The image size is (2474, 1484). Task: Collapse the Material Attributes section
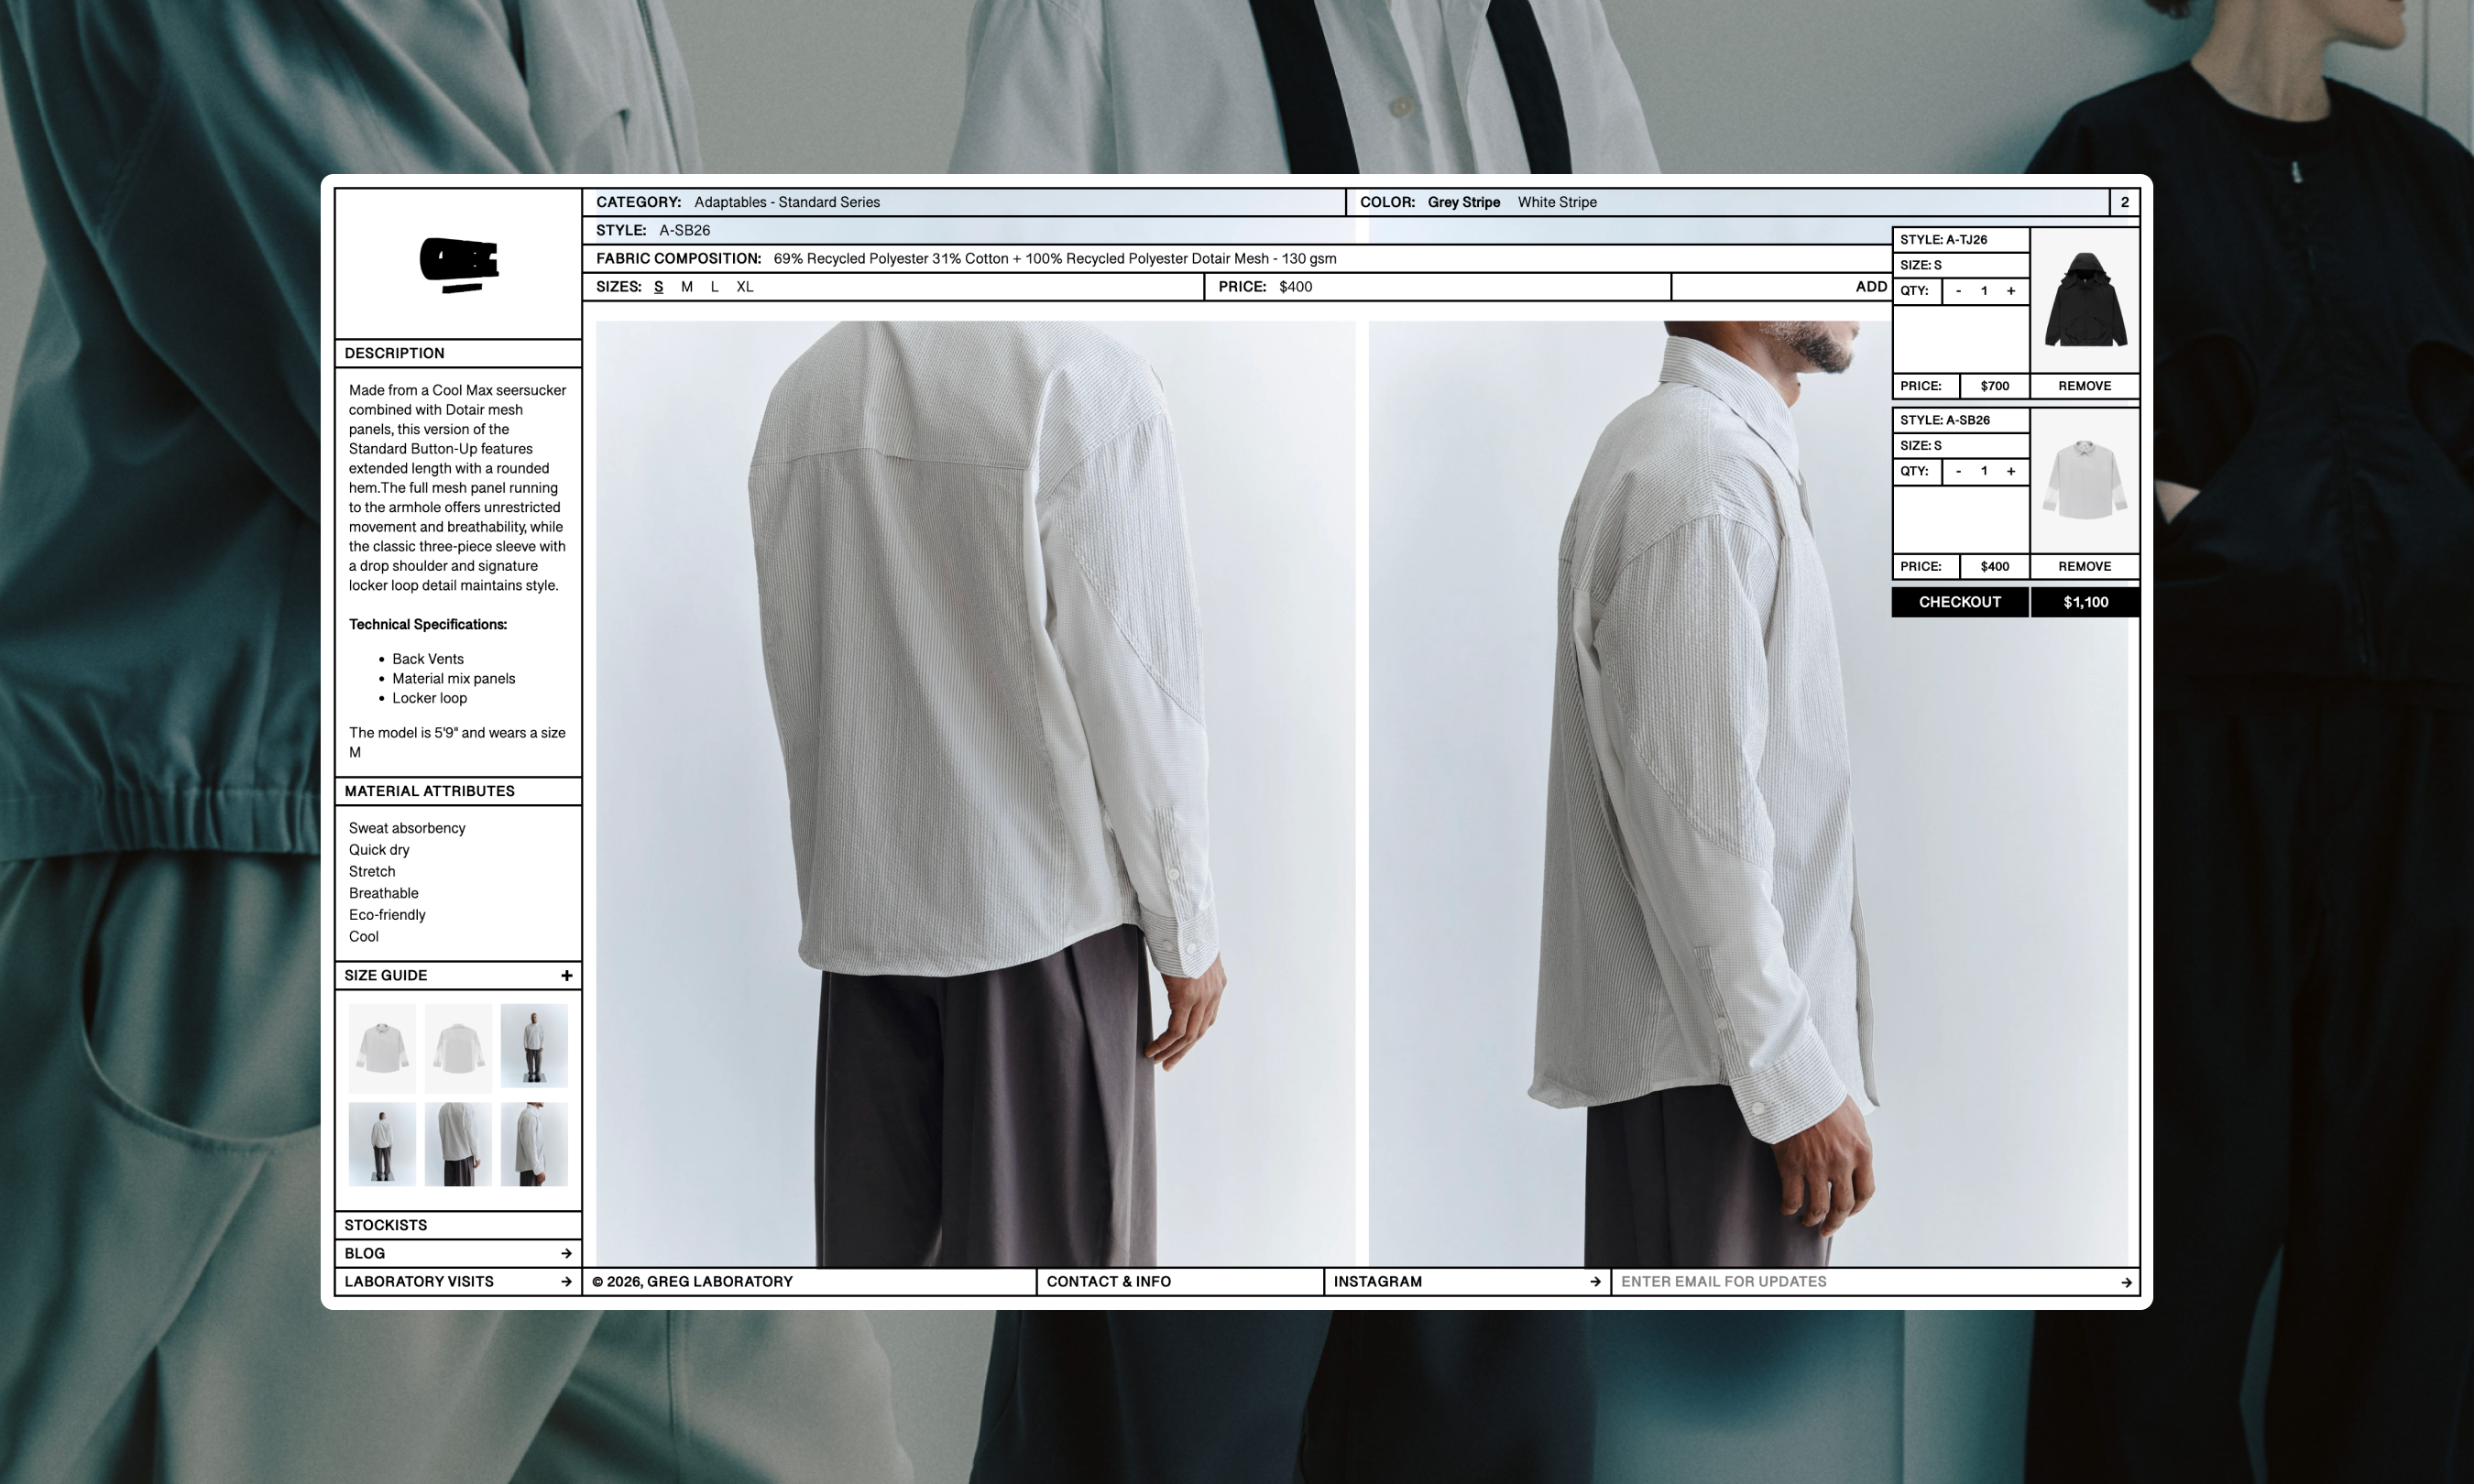[x=431, y=791]
